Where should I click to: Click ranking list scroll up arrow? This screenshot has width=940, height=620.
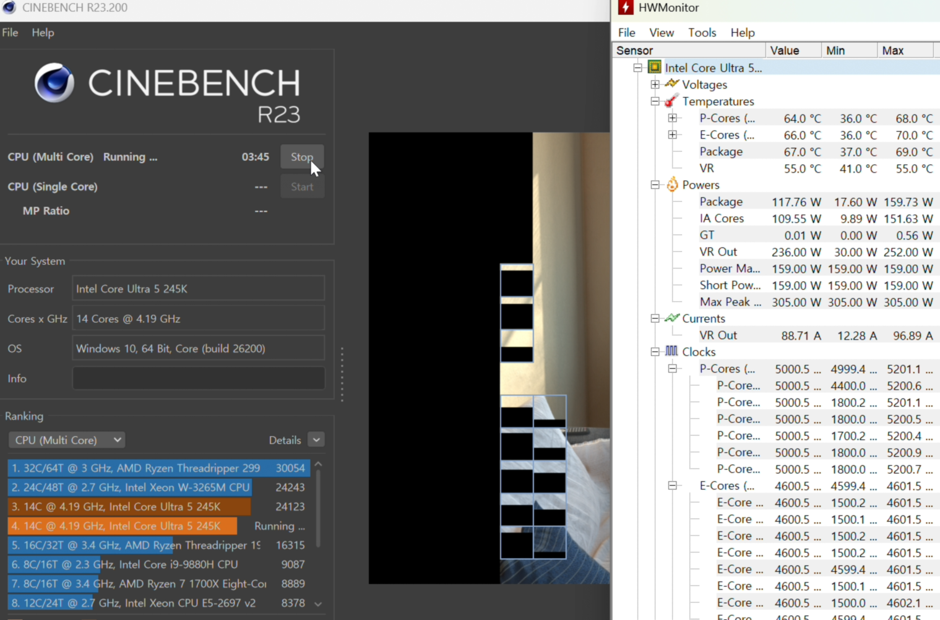[x=318, y=465]
